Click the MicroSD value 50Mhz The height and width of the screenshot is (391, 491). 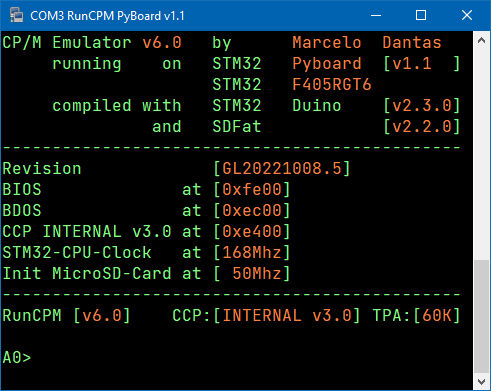click(257, 273)
